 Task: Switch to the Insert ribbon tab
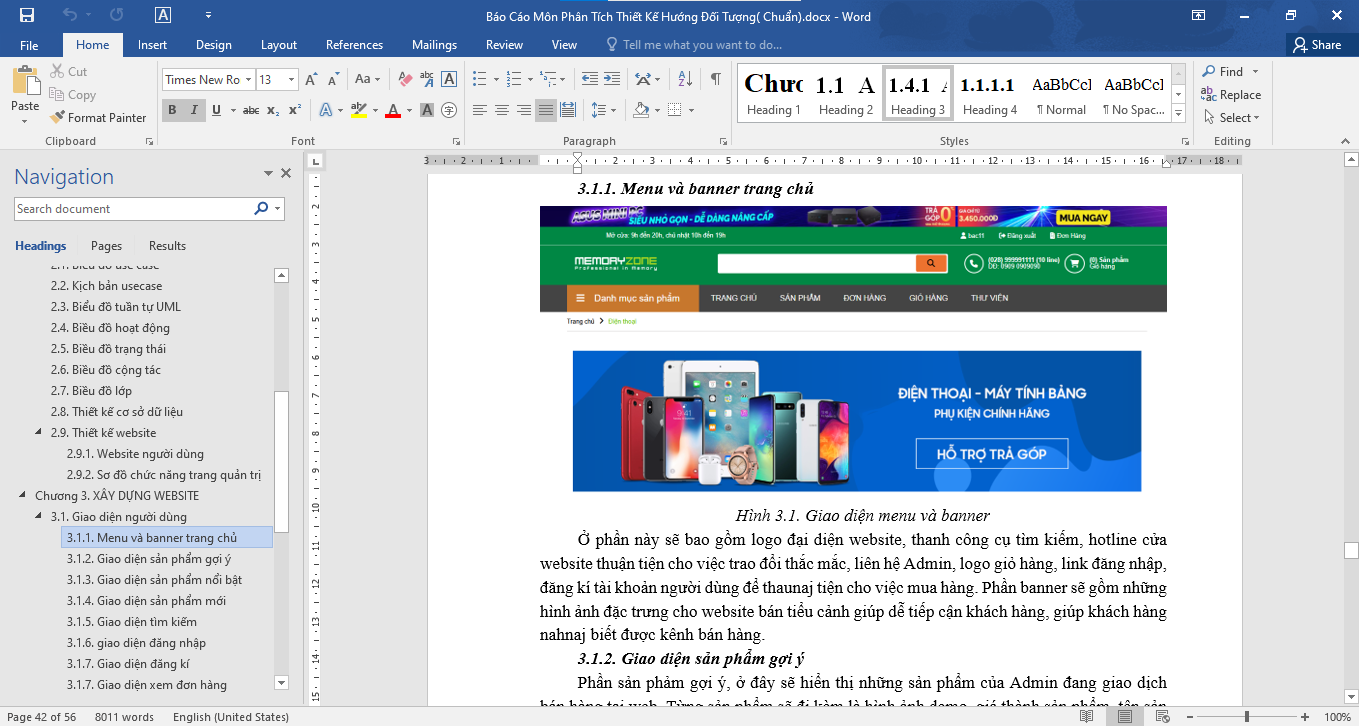(152, 45)
